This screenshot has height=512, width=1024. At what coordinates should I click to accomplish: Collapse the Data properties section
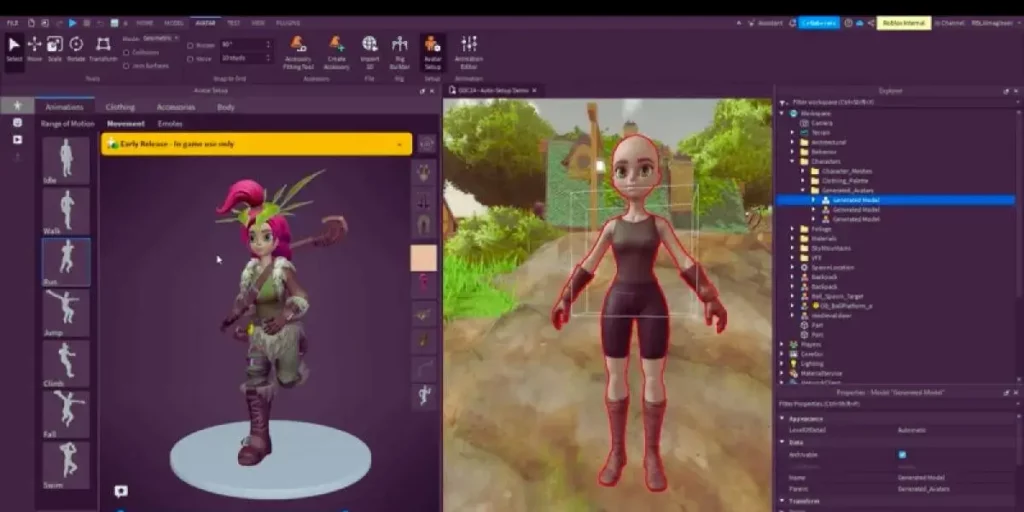(x=782, y=442)
